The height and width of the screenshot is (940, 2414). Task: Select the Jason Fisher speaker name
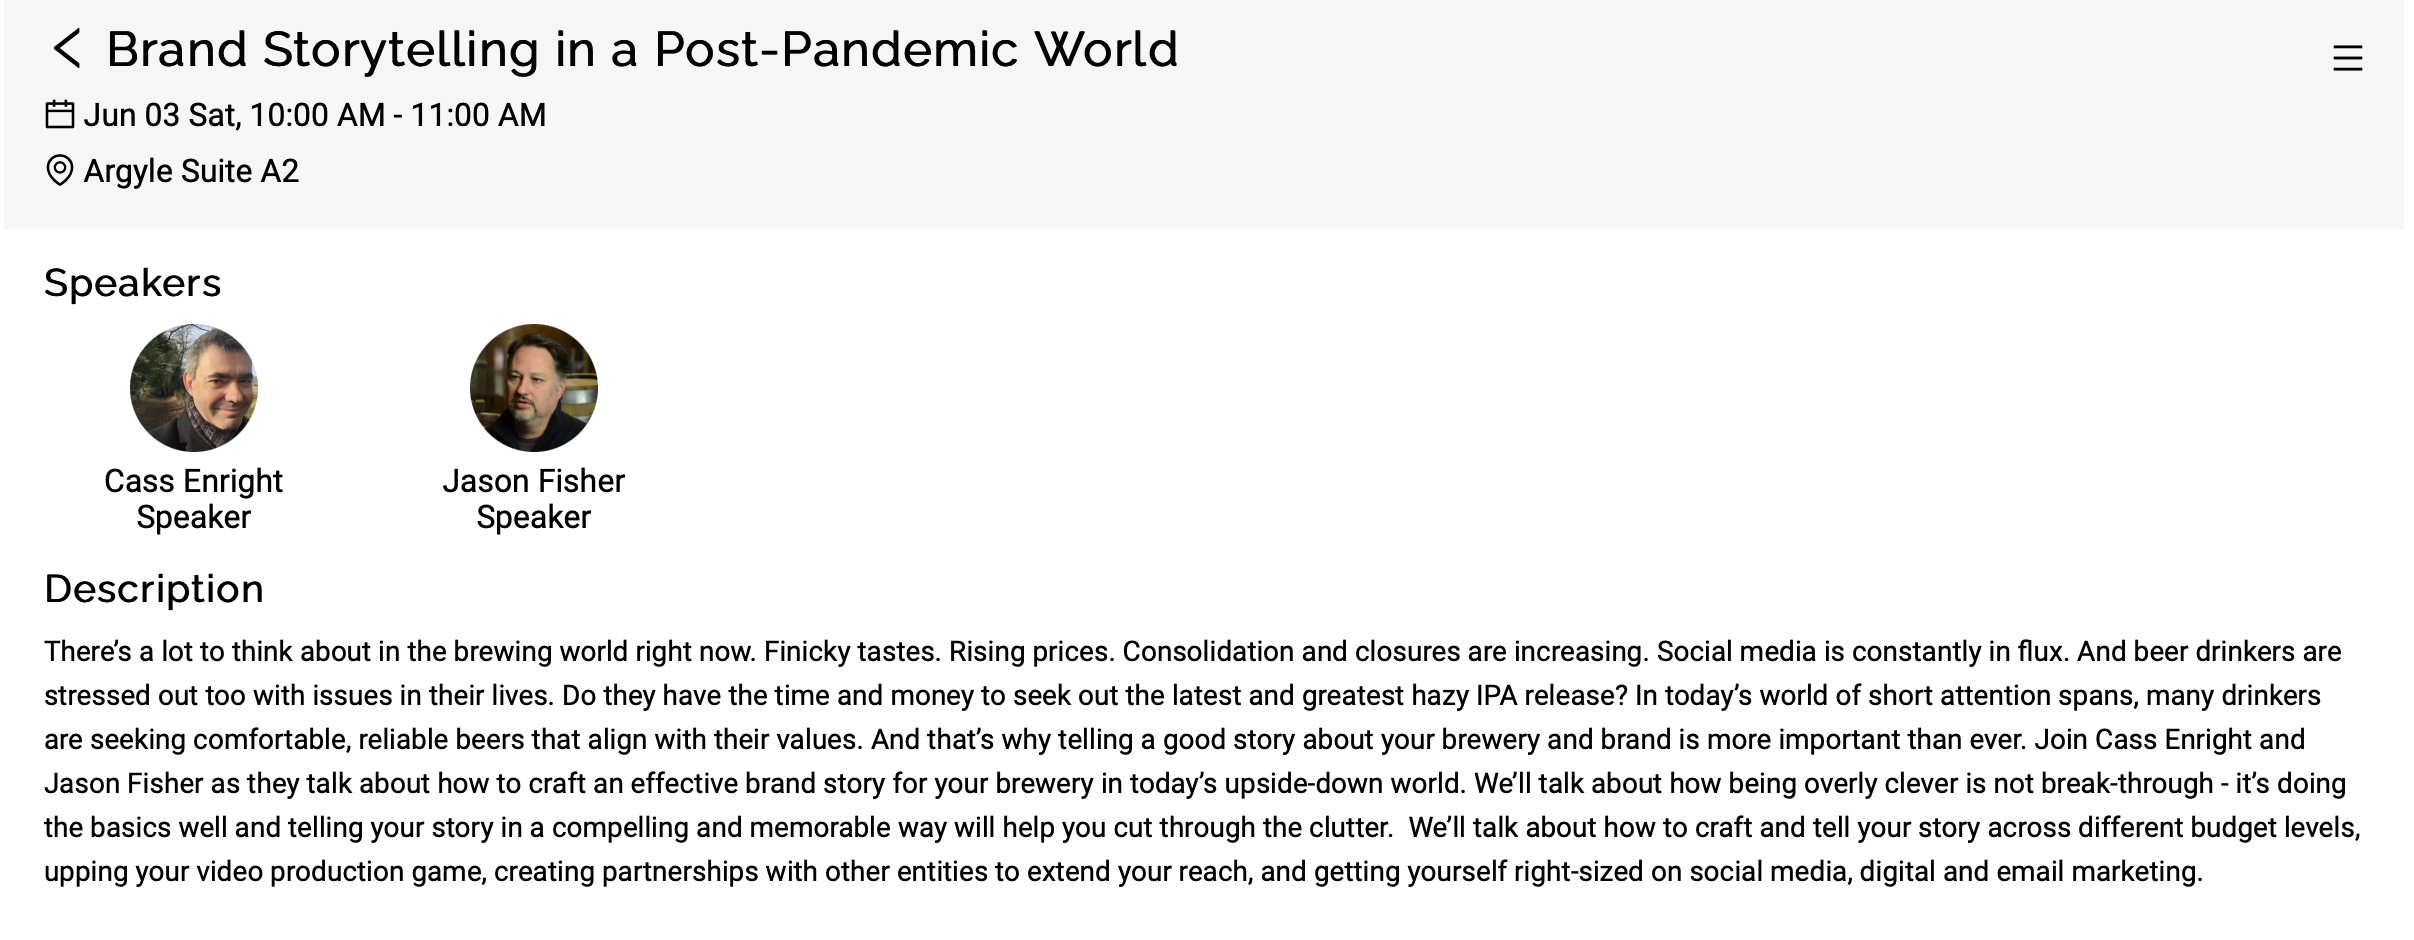534,481
